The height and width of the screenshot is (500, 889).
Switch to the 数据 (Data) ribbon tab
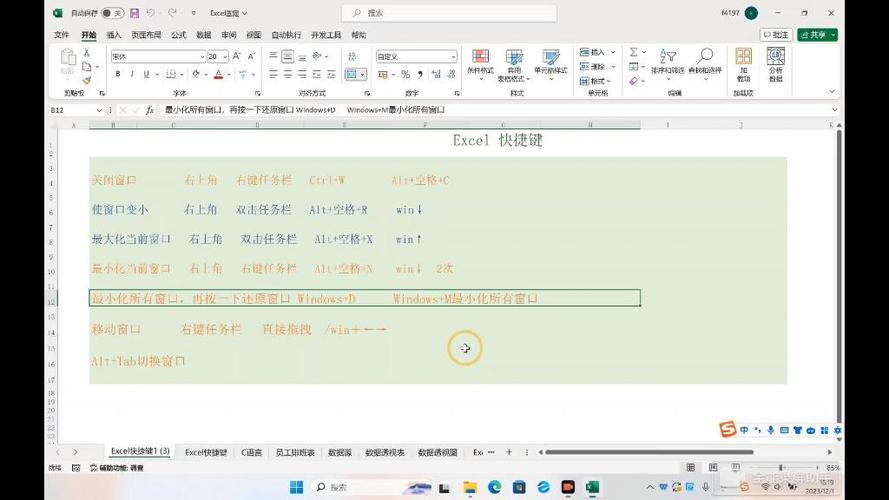(204, 35)
